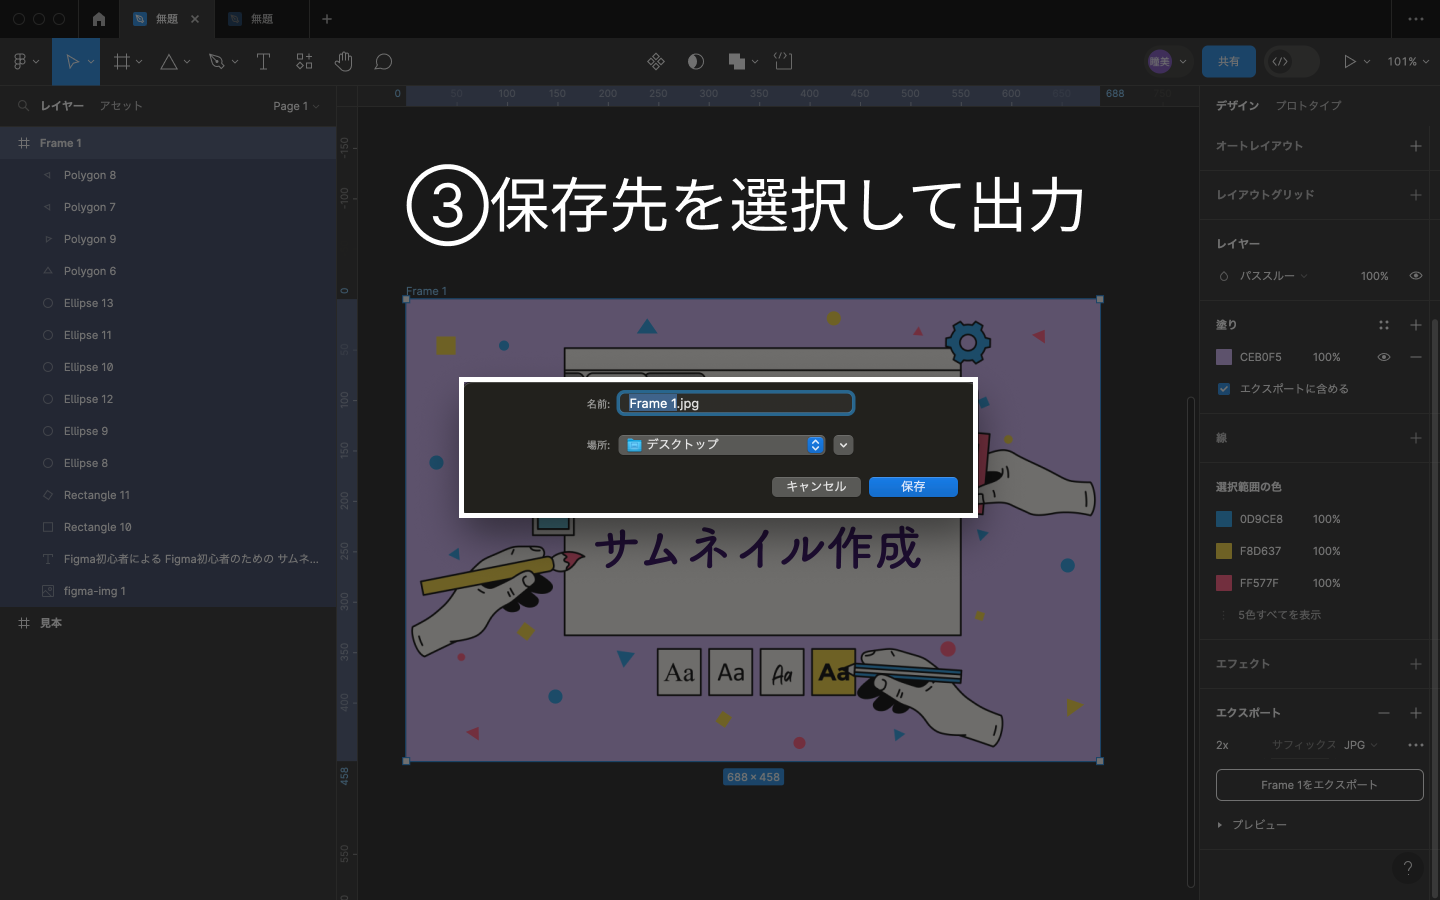Toggle fill CEB0F5 visibility eye
The image size is (1440, 900).
coord(1384,357)
